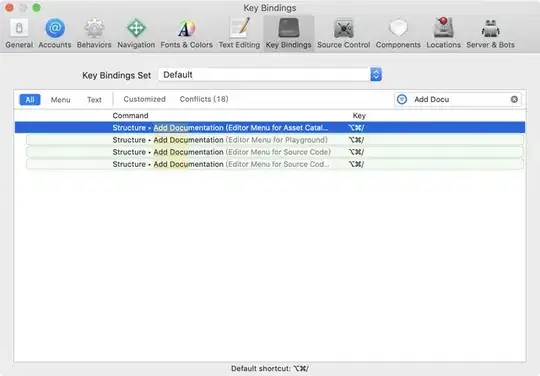The image size is (540, 376).
Task: Select Add Documentation for Playground row
Action: point(275,140)
